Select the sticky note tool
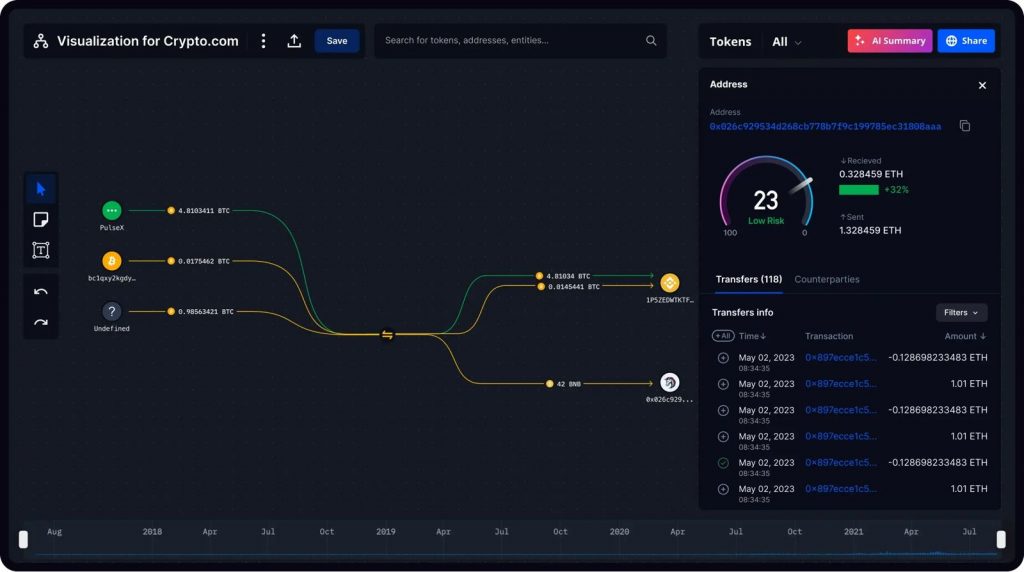This screenshot has height=572, width=1024. click(x=41, y=219)
